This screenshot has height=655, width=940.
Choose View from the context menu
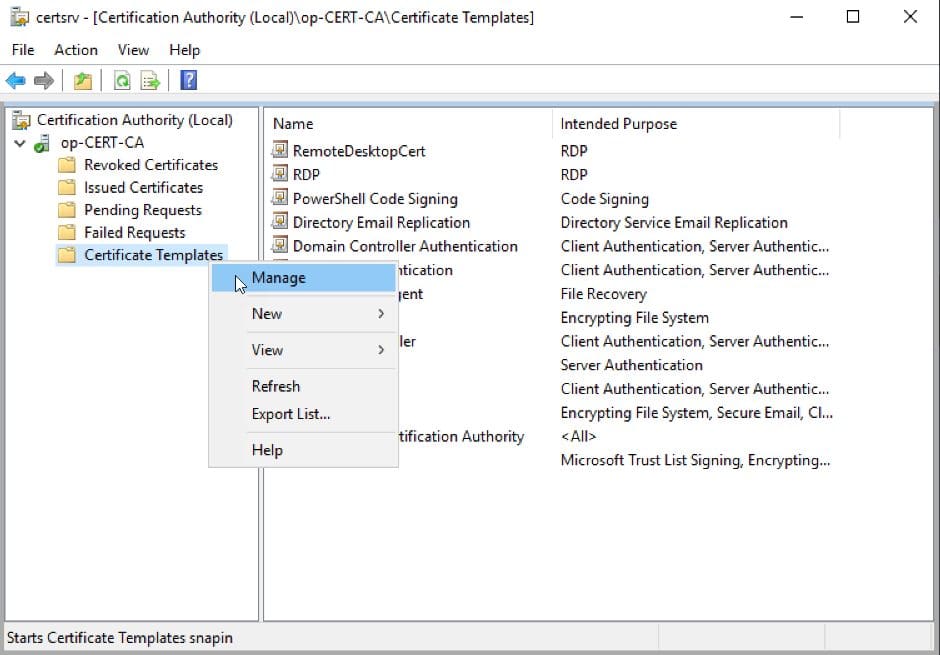coord(304,349)
